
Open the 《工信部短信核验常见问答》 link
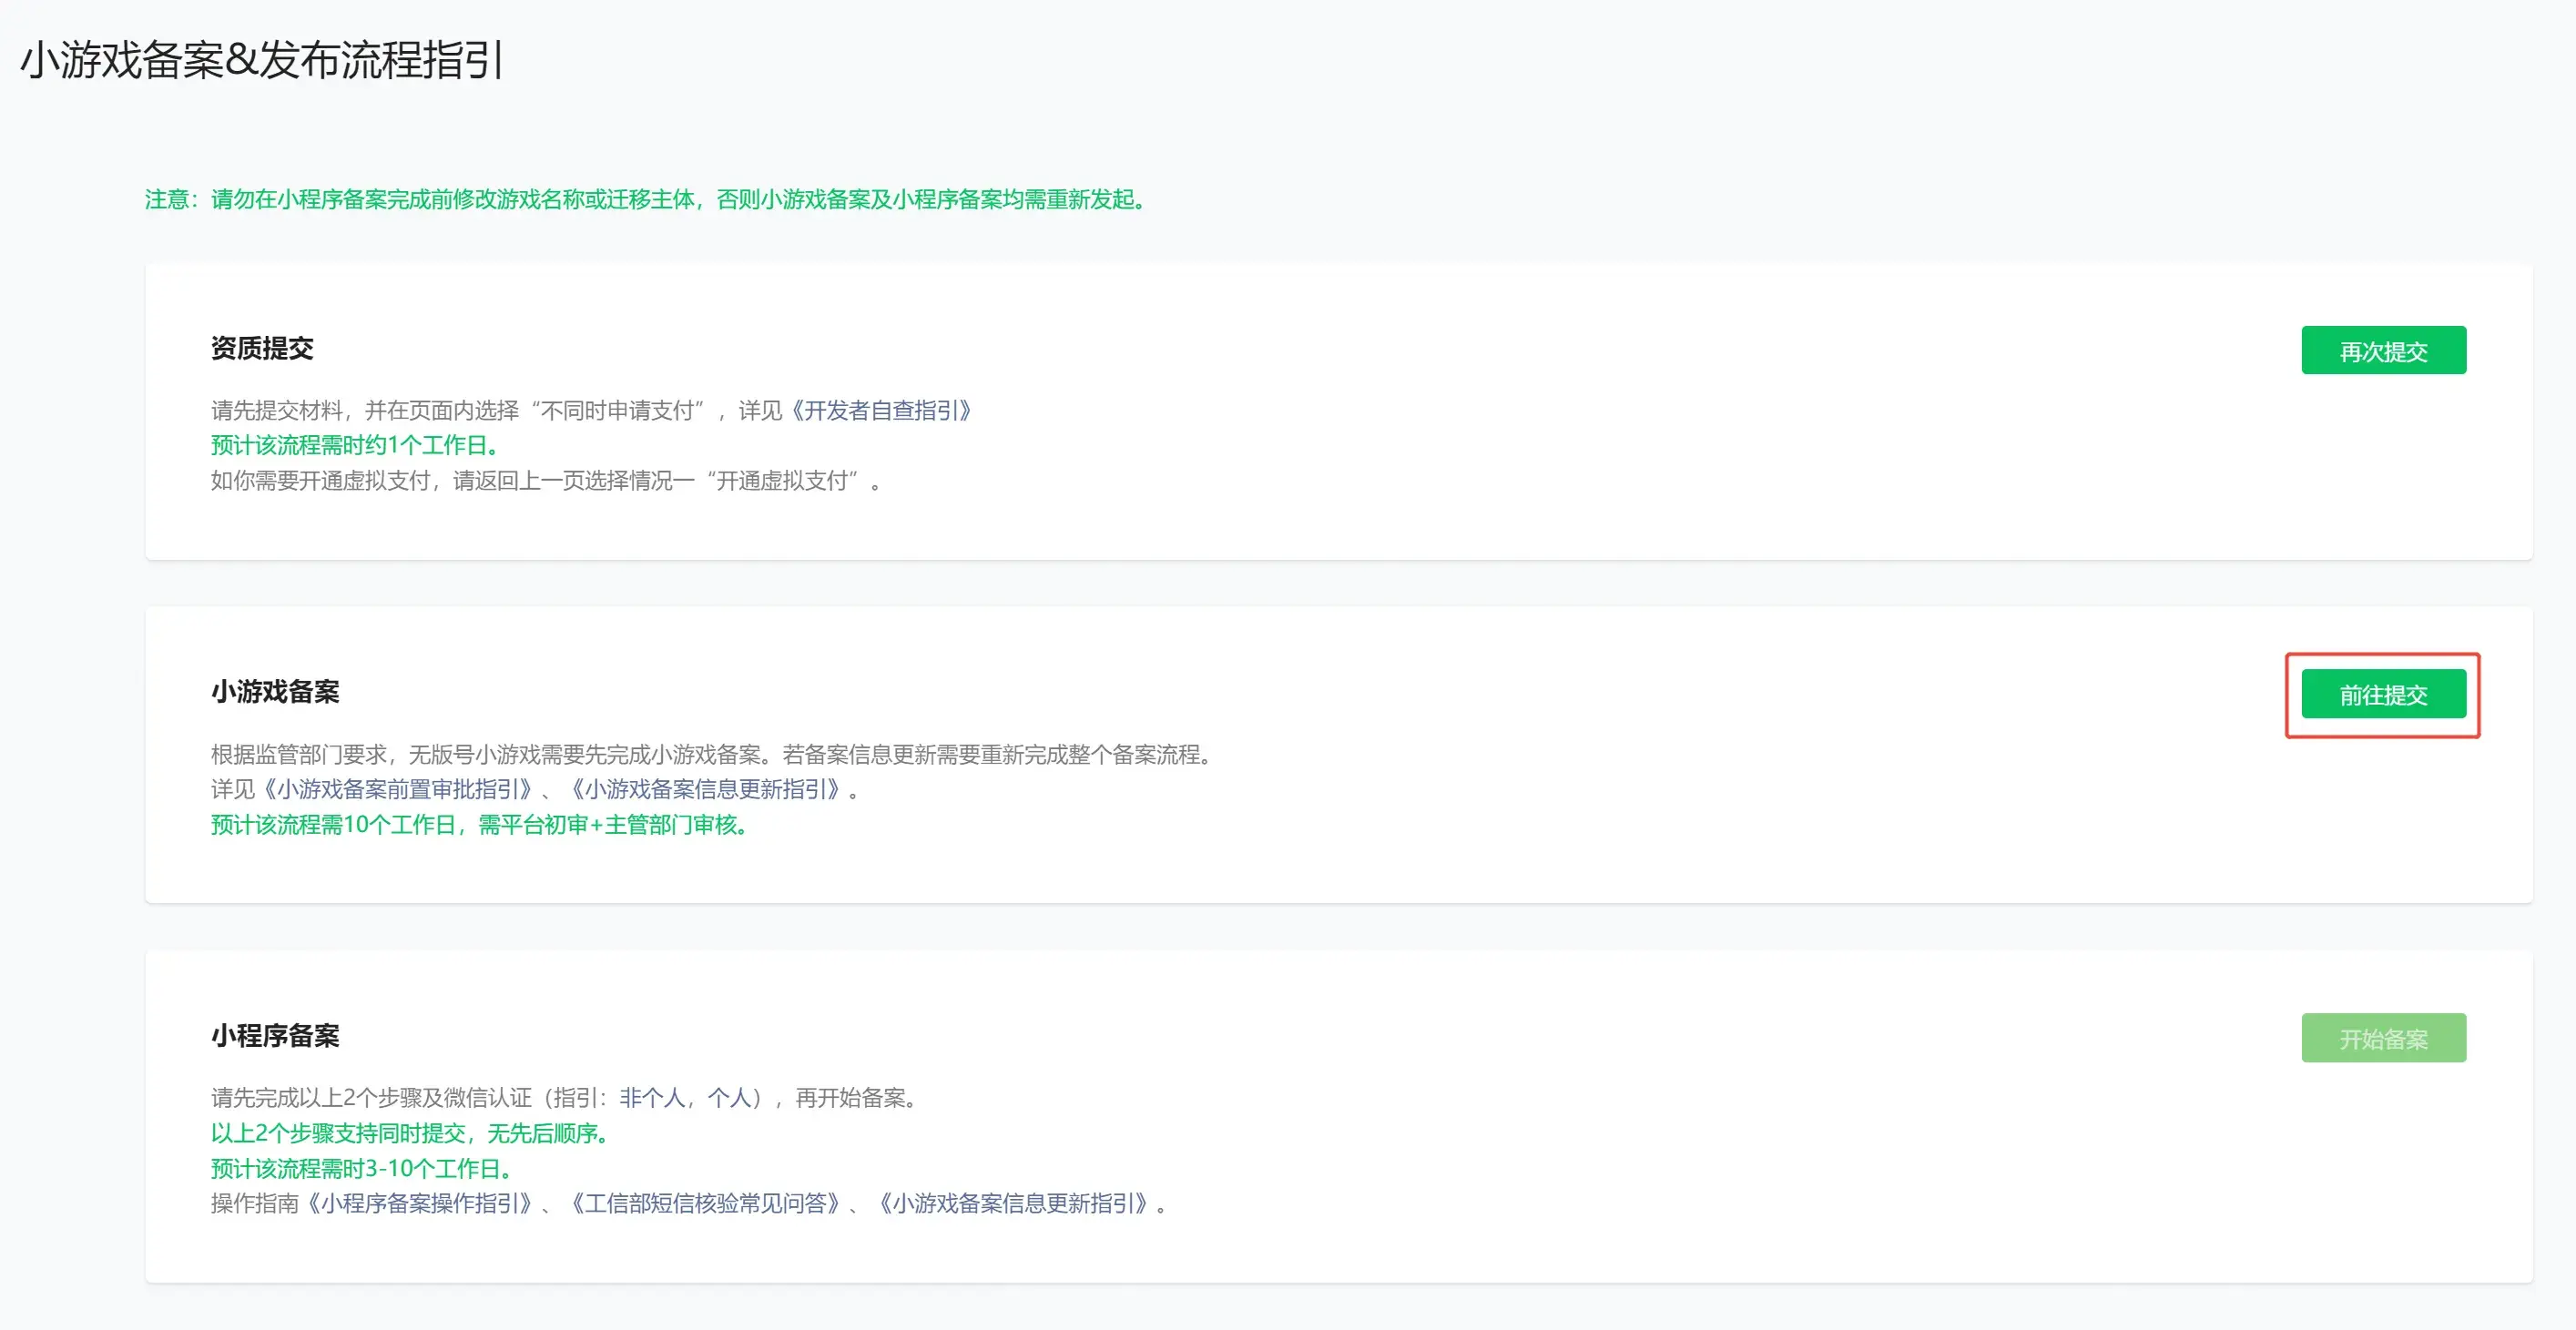coord(706,1203)
